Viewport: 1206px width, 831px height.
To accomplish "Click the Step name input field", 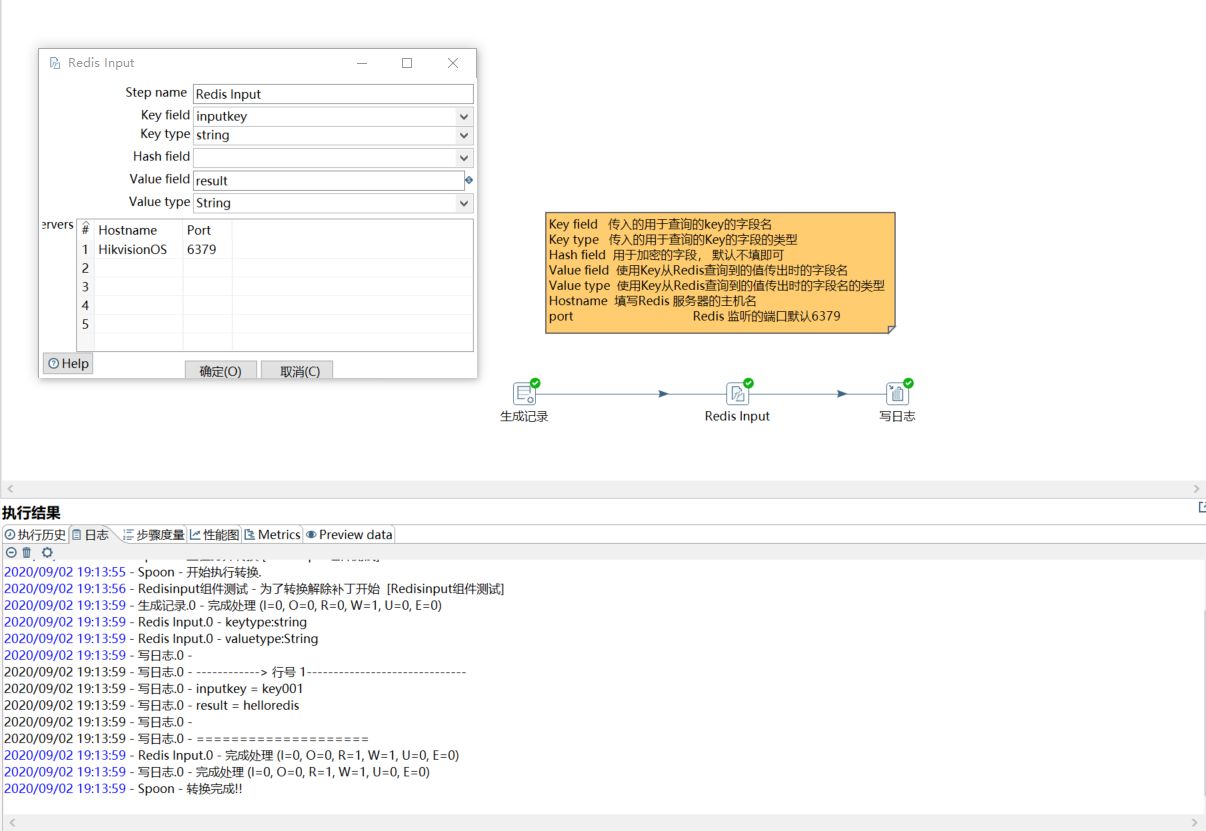I will point(333,94).
